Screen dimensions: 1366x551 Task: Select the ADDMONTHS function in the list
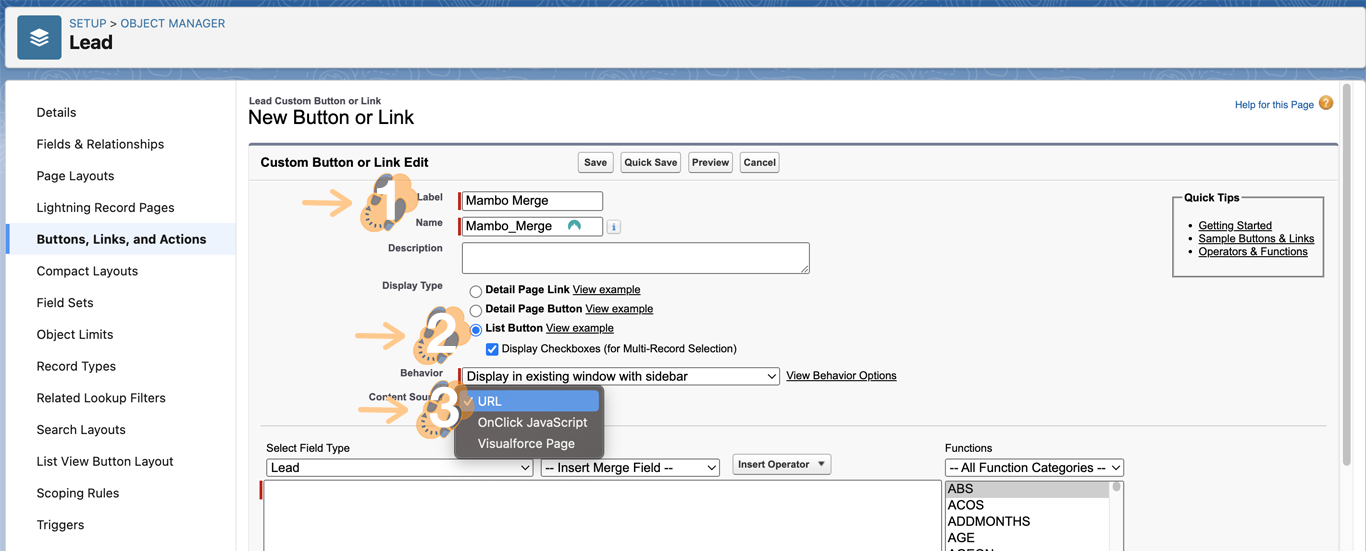pyautogui.click(x=988, y=521)
